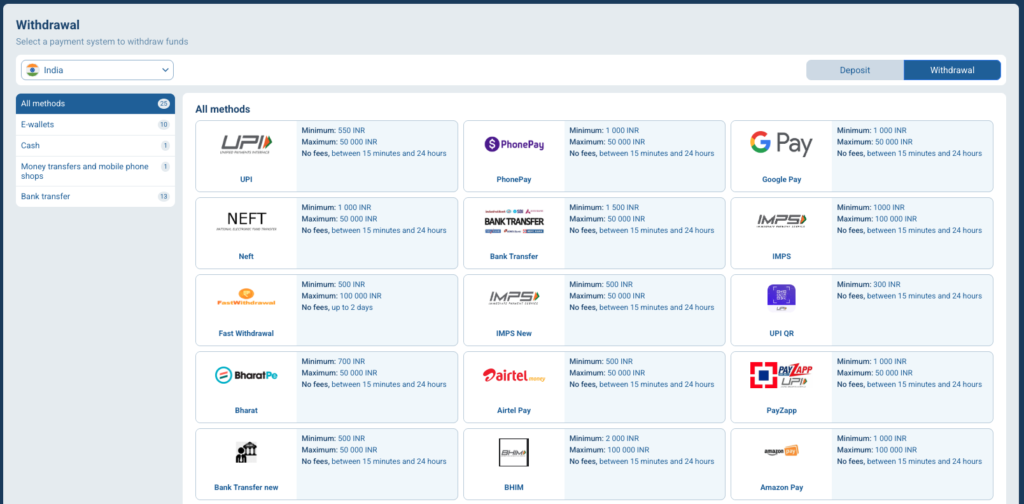The image size is (1024, 504).
Task: Click 'Minimum: 2 000 INR' text
Action: click(x=604, y=439)
